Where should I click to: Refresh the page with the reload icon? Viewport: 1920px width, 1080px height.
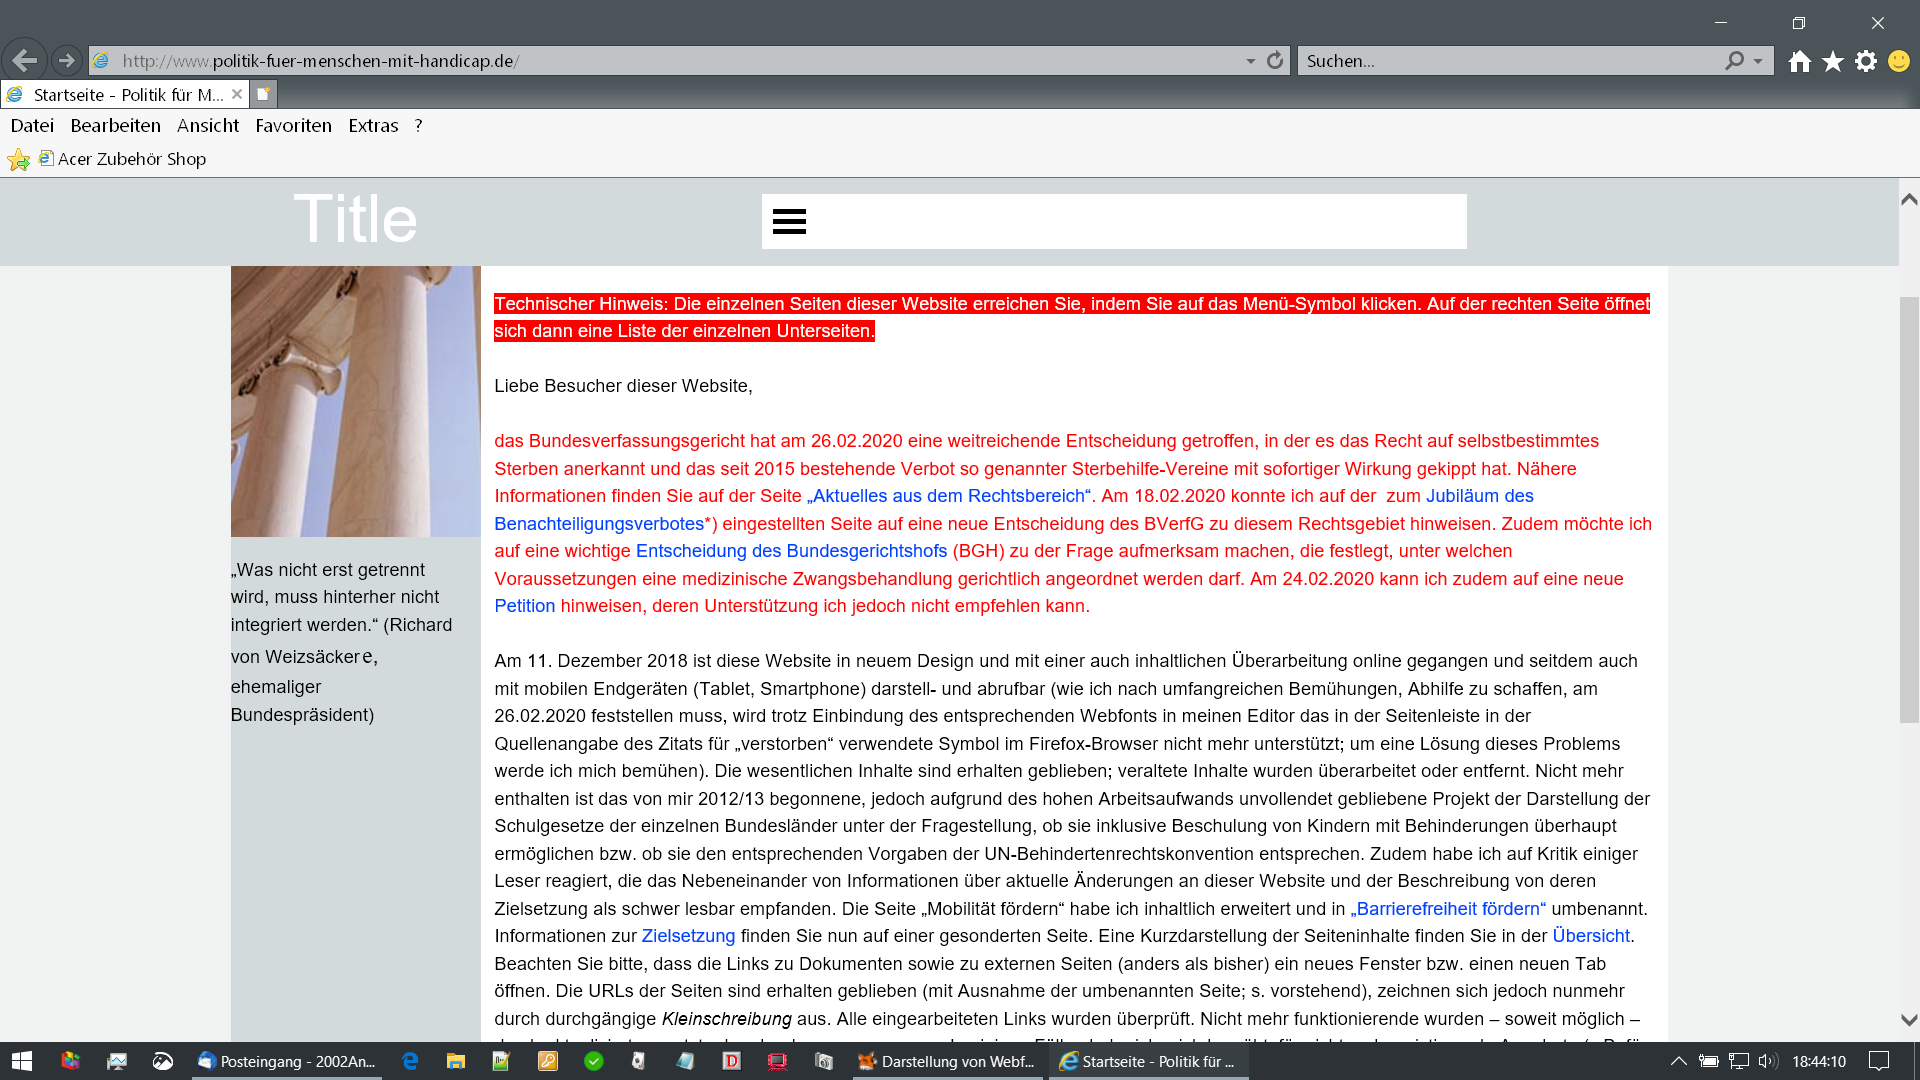1275,61
